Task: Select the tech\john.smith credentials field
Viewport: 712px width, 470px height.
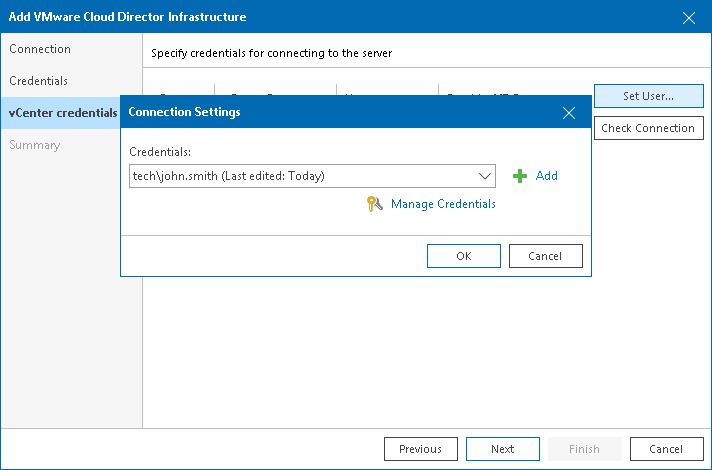Action: click(x=300, y=176)
